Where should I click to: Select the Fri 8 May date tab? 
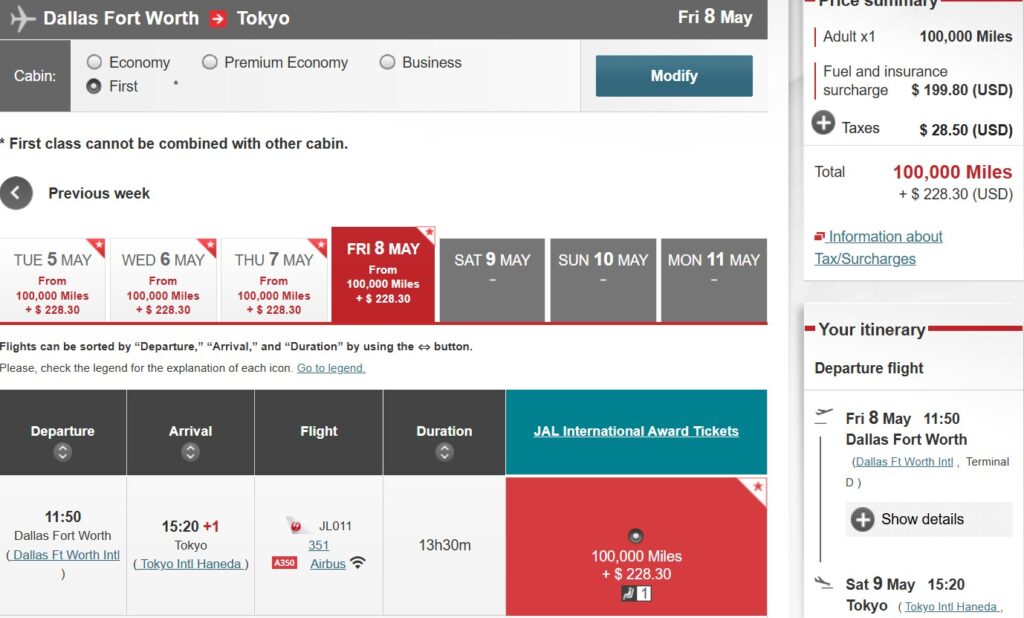coord(383,275)
